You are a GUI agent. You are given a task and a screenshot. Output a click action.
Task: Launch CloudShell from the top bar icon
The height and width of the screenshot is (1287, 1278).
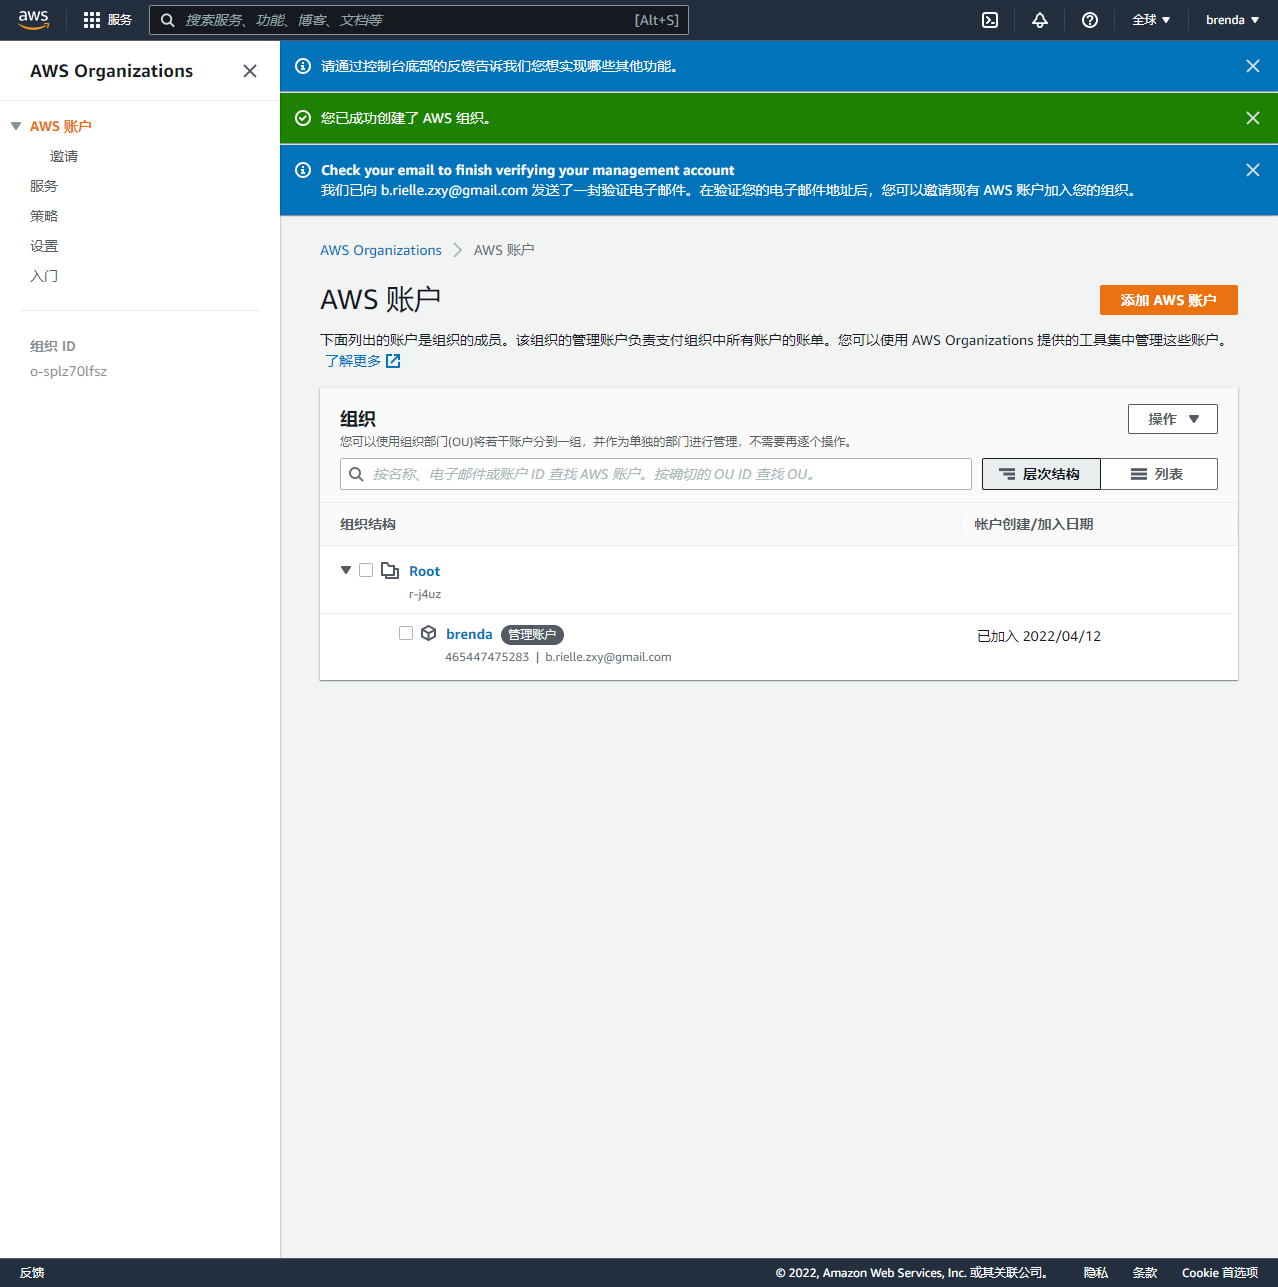[990, 20]
